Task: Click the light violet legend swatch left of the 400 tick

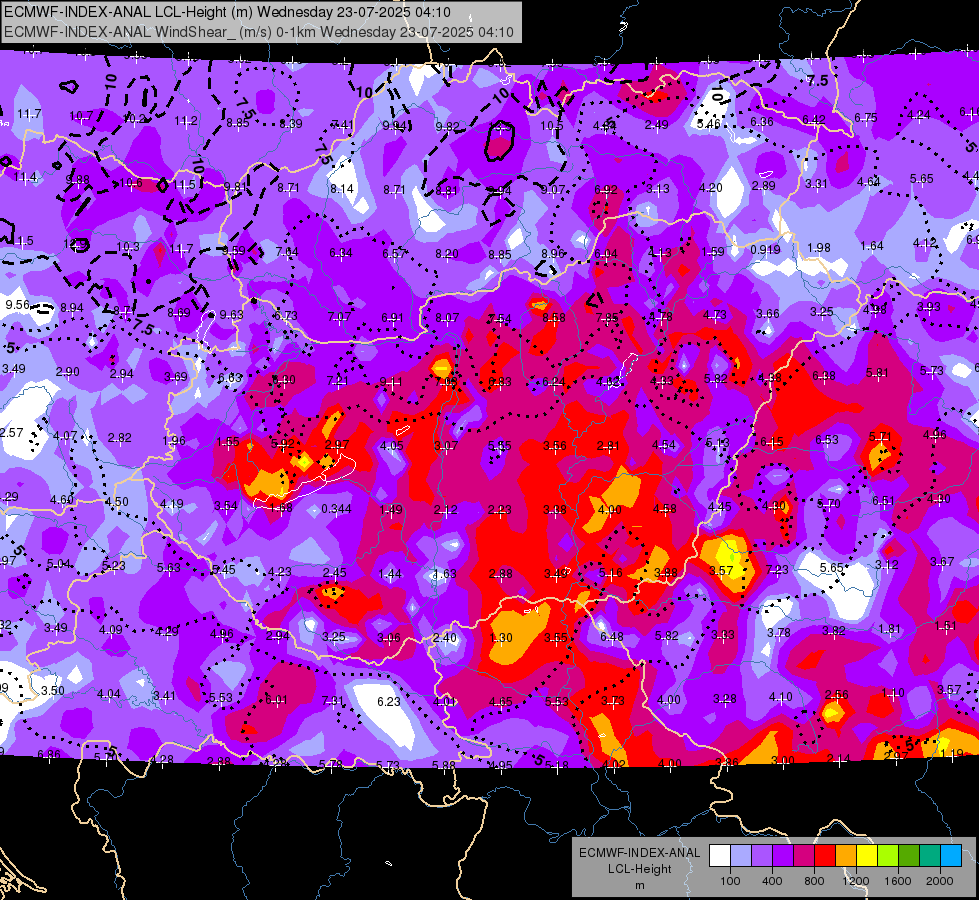Action: click(x=762, y=856)
